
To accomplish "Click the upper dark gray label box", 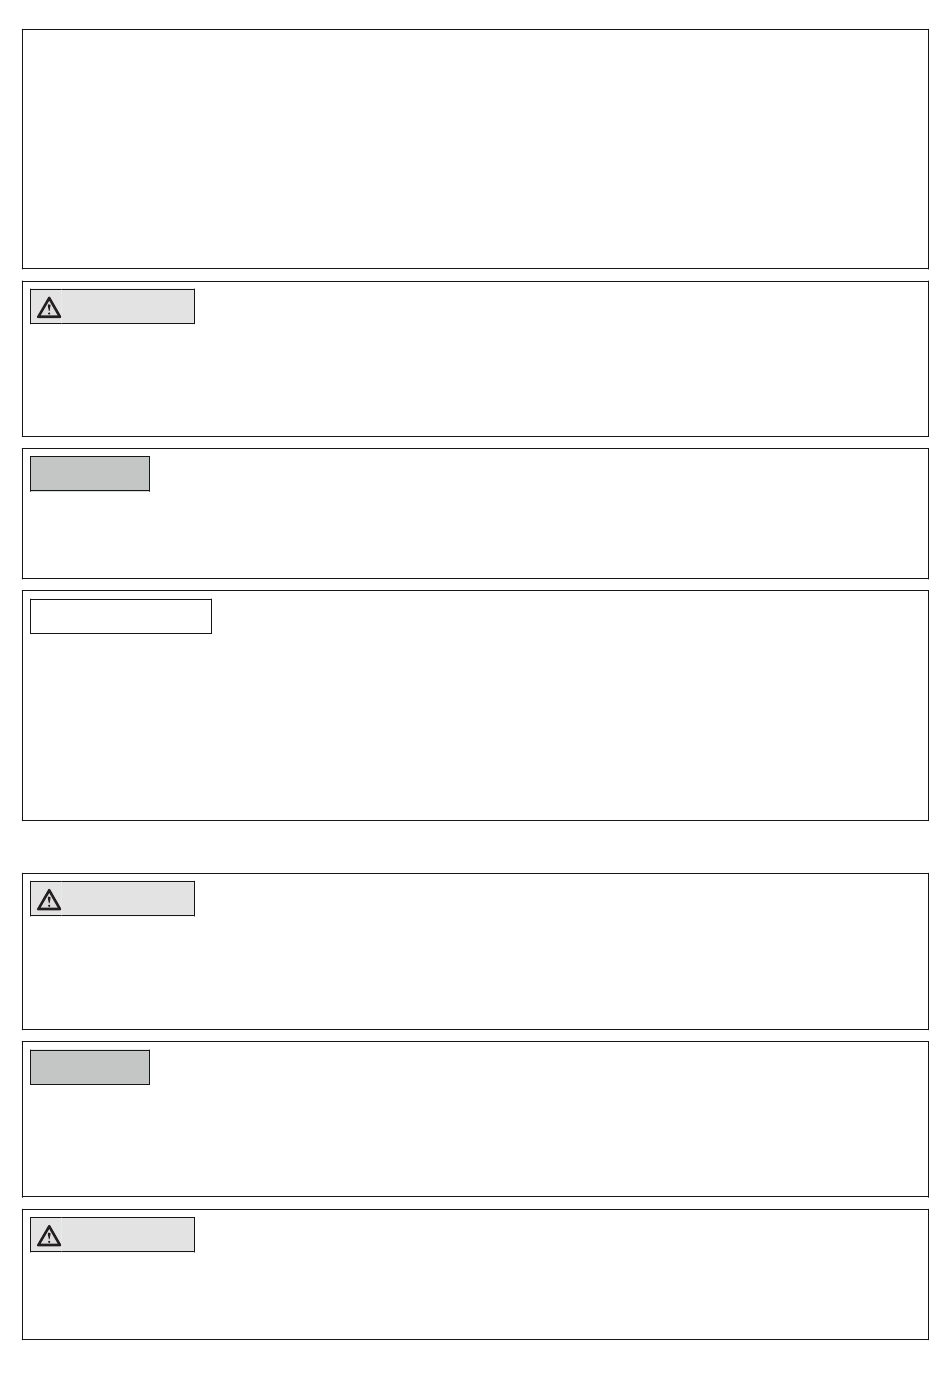I will [90, 474].
